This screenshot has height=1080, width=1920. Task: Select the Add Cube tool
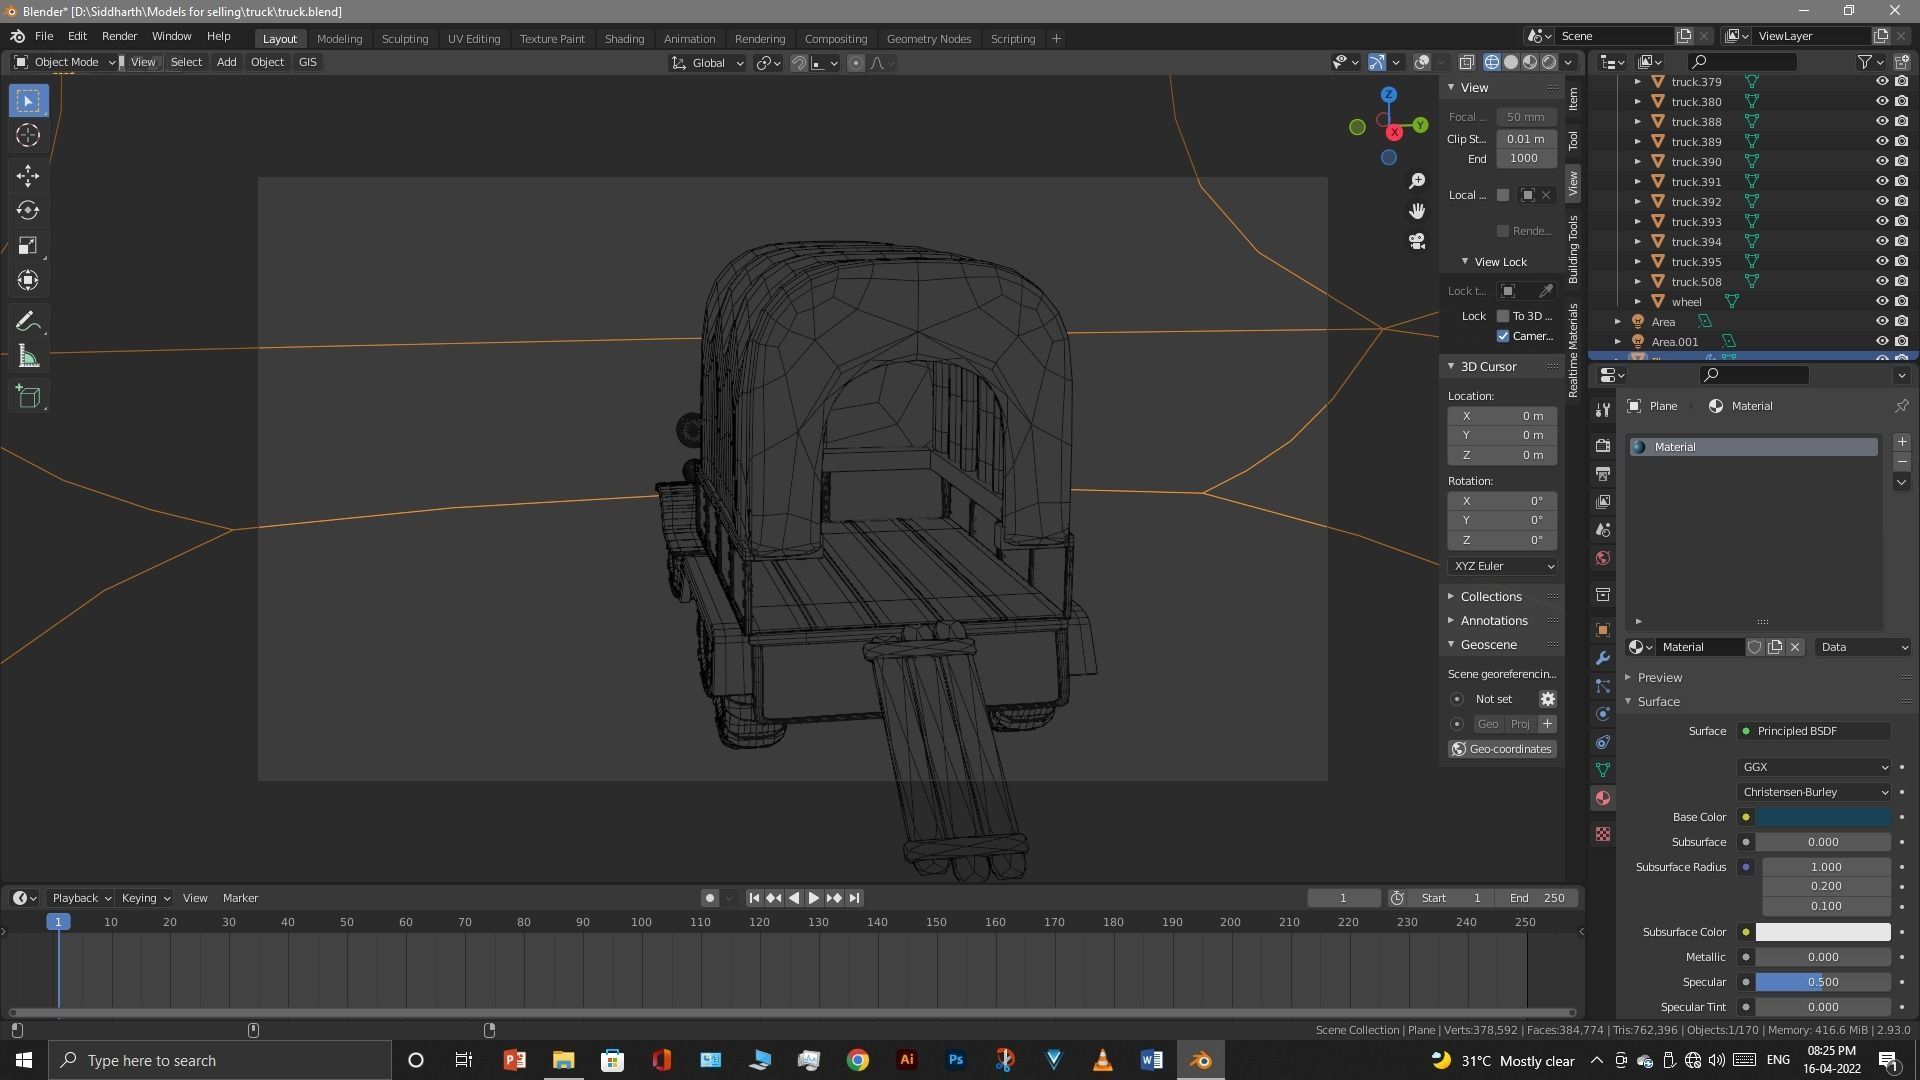[28, 397]
